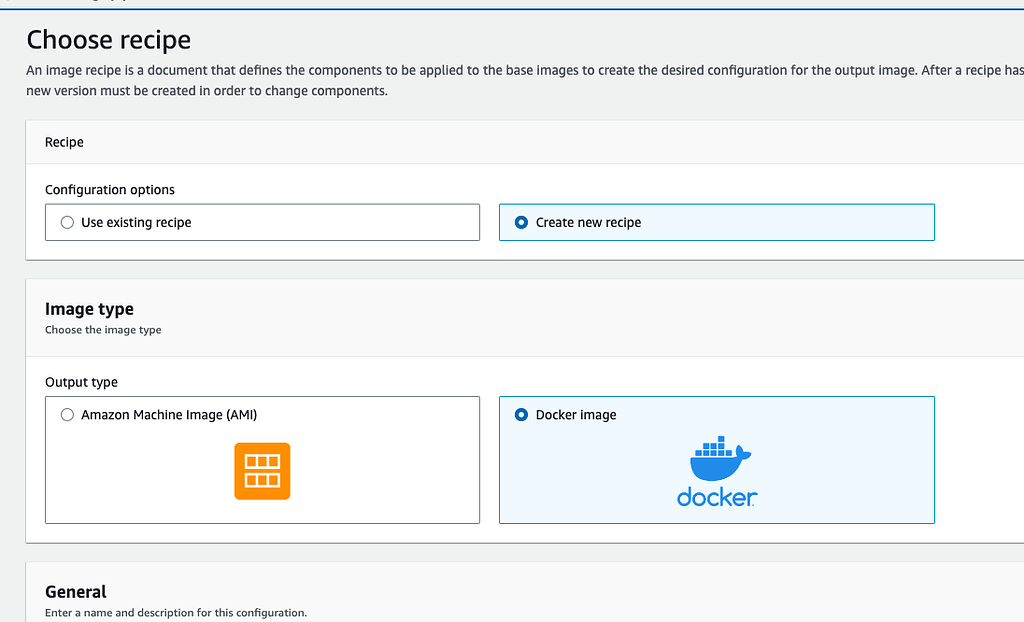Click the orange AMI grid icon
The height and width of the screenshot is (622, 1024).
tap(262, 470)
